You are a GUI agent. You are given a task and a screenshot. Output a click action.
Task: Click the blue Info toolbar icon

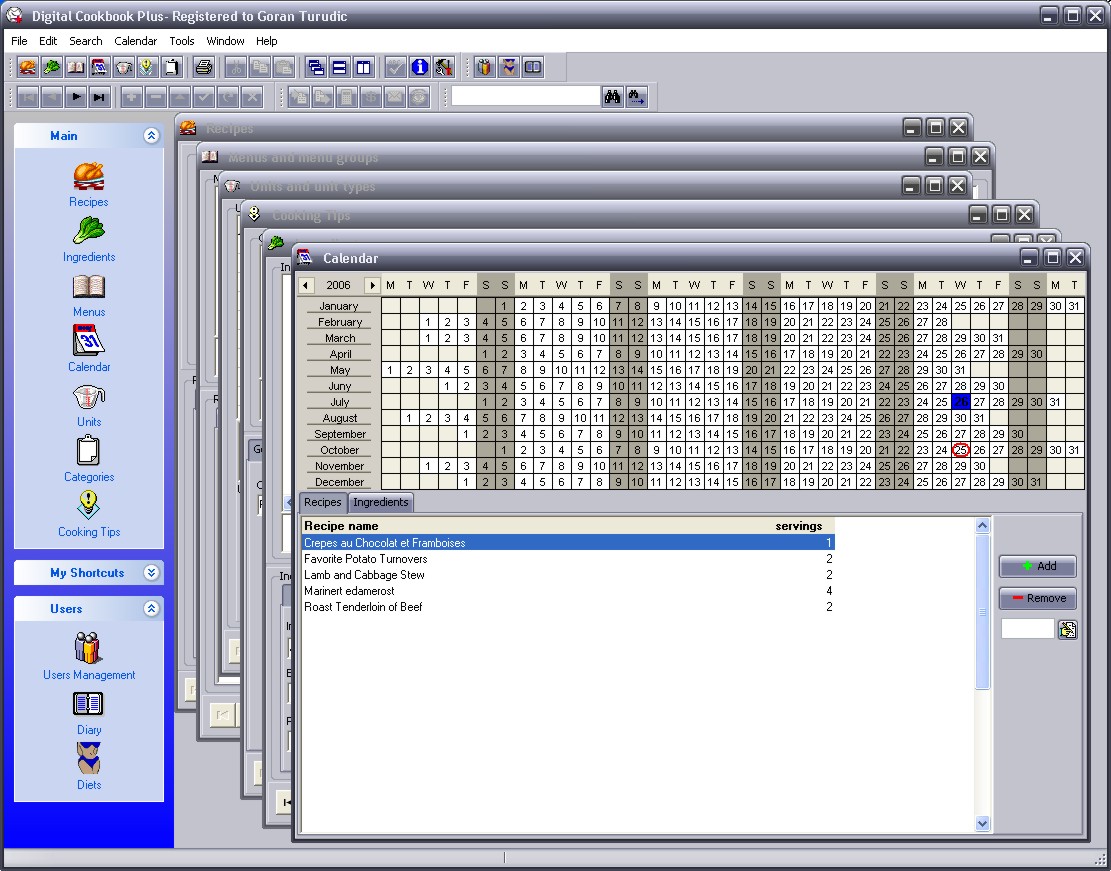[x=419, y=67]
